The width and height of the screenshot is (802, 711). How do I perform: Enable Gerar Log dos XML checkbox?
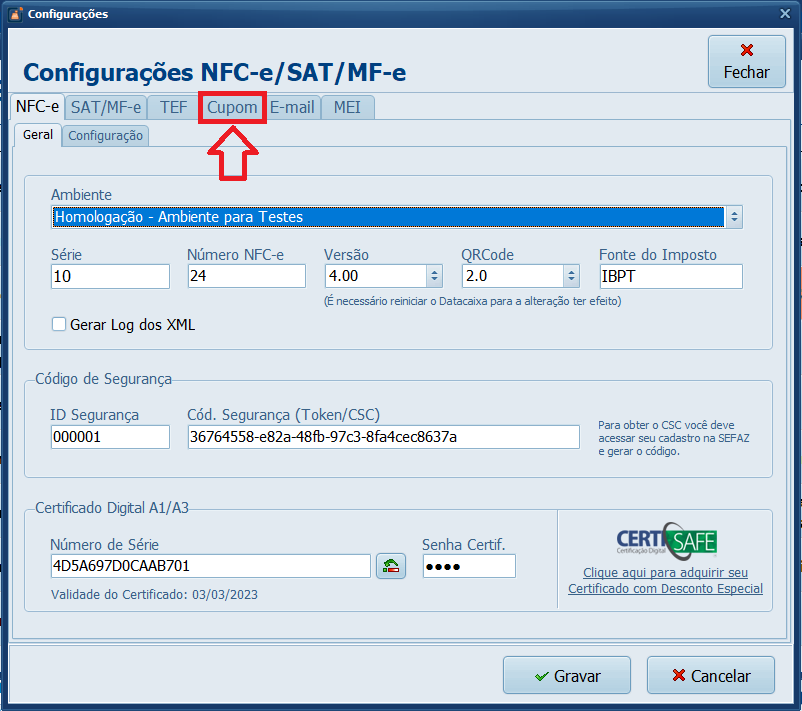(x=59, y=324)
